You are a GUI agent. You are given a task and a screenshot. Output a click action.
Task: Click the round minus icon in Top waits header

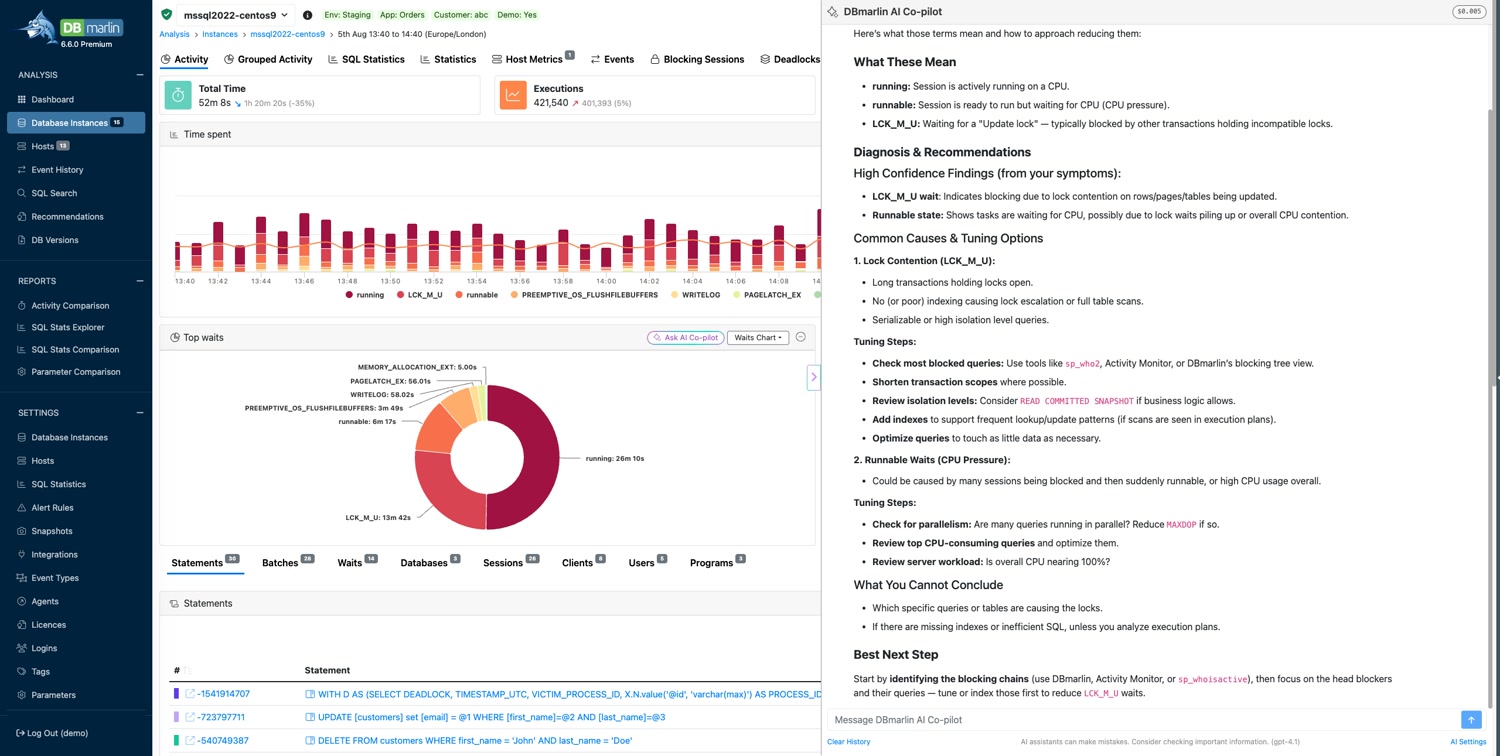click(801, 338)
